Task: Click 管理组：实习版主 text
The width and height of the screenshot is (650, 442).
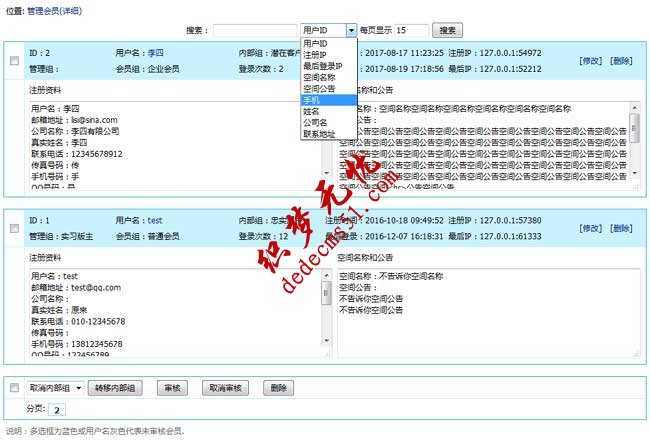Action: [x=61, y=236]
